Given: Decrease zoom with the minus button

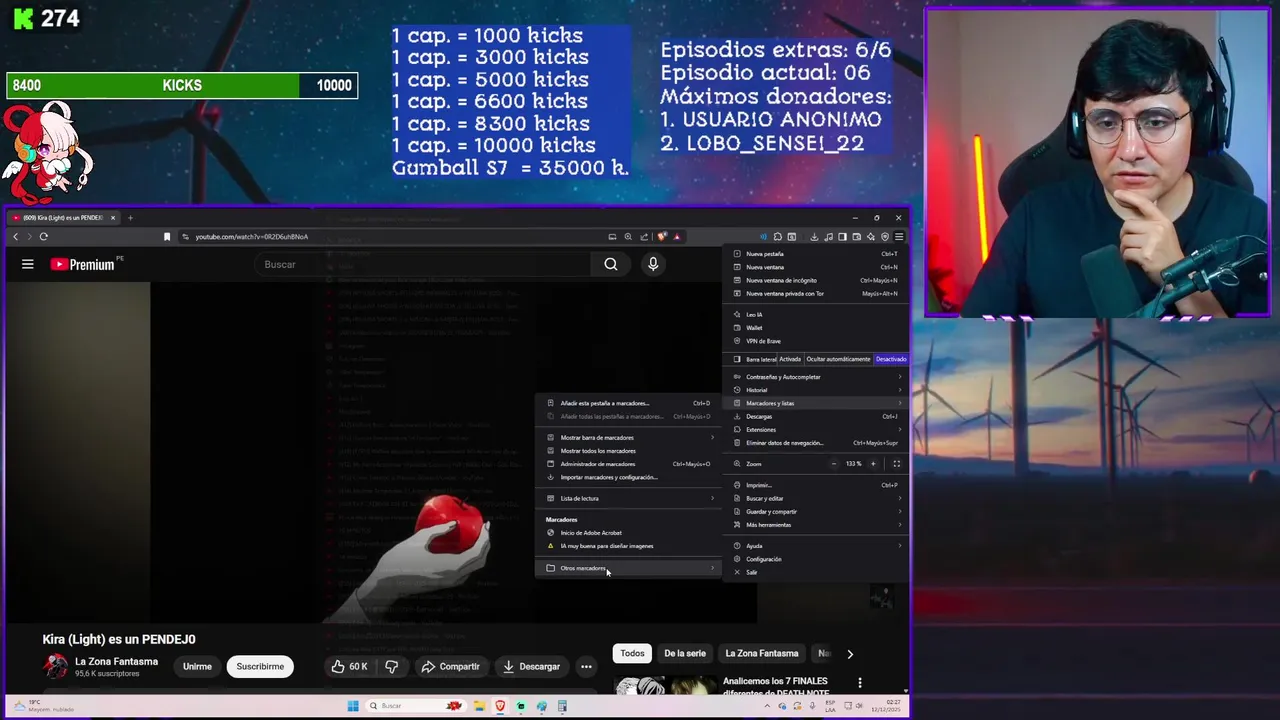Looking at the screenshot, I should coord(833,464).
